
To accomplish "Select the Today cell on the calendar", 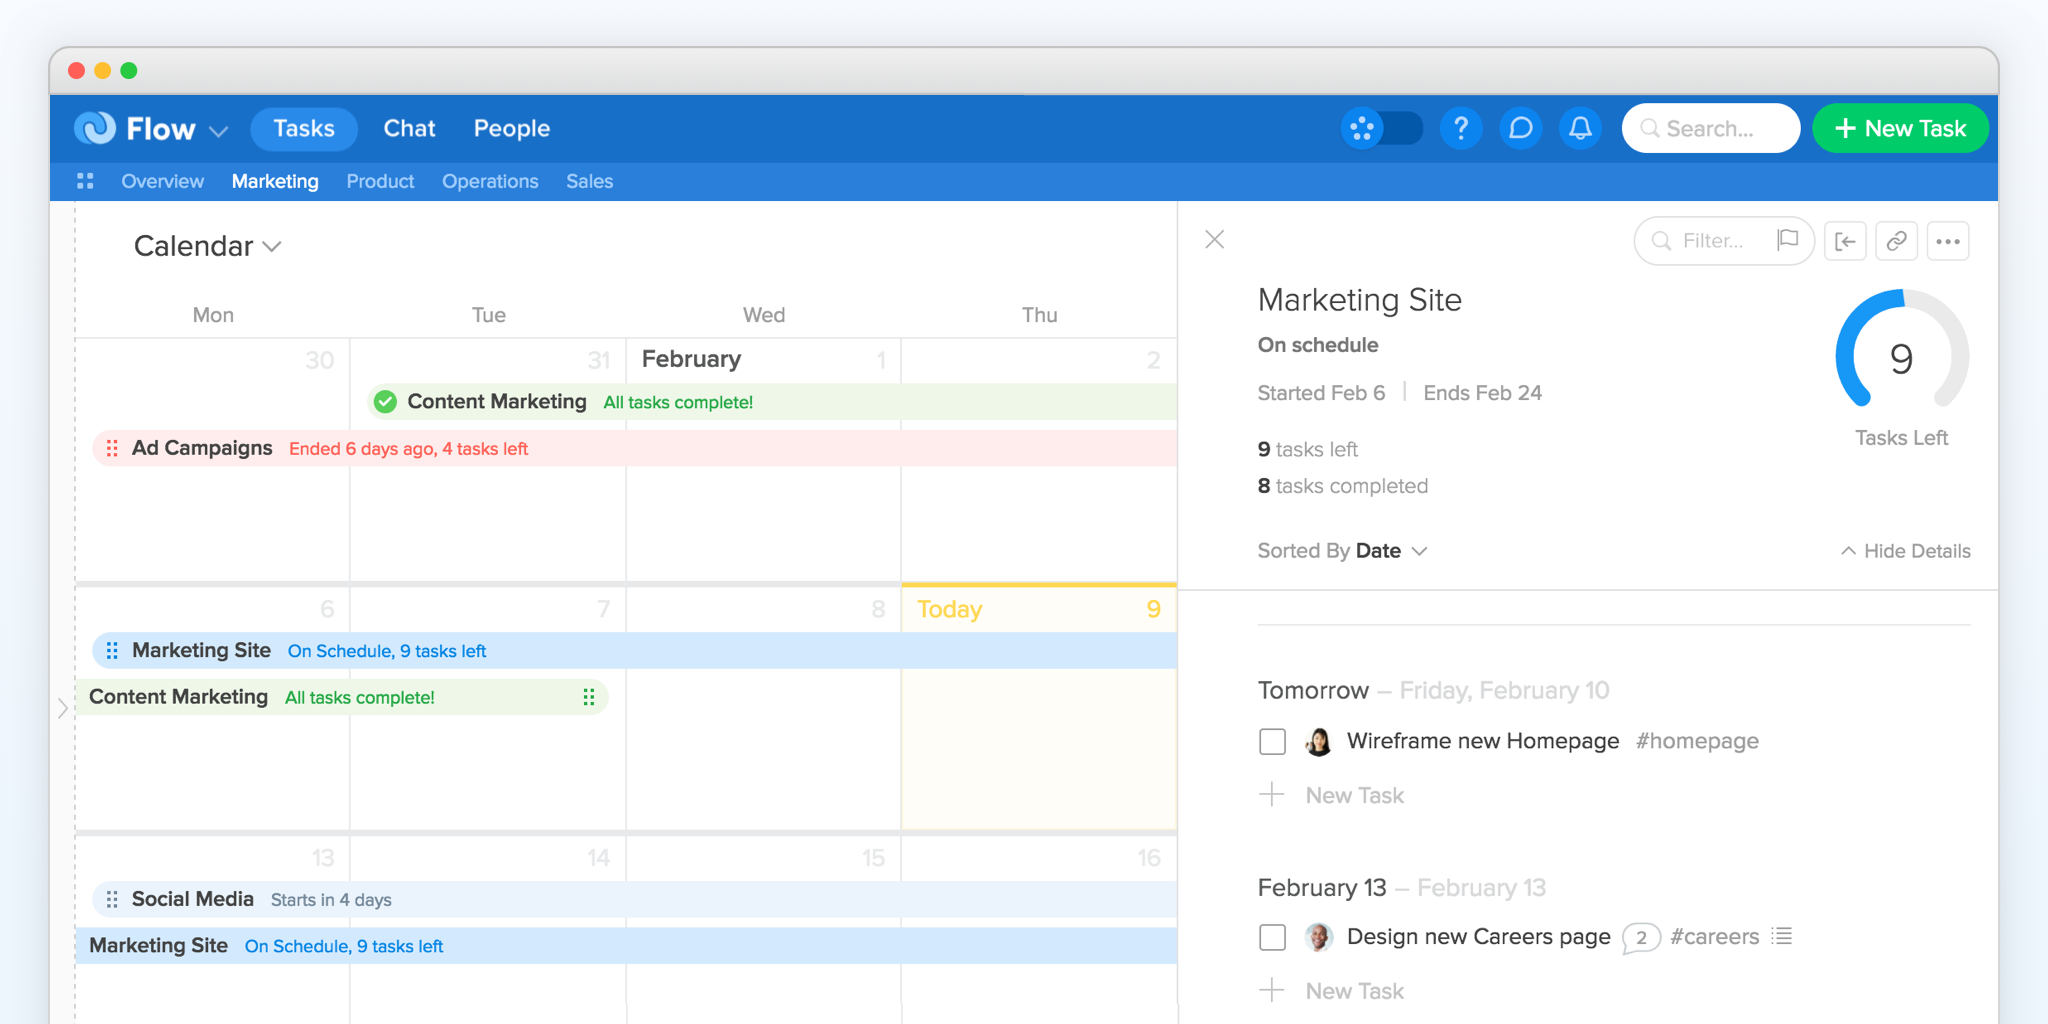I will (x=1039, y=708).
